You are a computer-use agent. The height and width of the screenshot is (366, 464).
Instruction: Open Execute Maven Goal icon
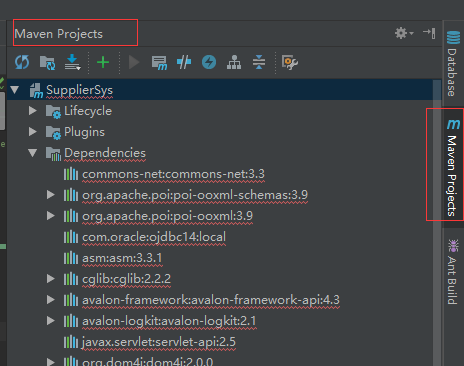pyautogui.click(x=159, y=63)
